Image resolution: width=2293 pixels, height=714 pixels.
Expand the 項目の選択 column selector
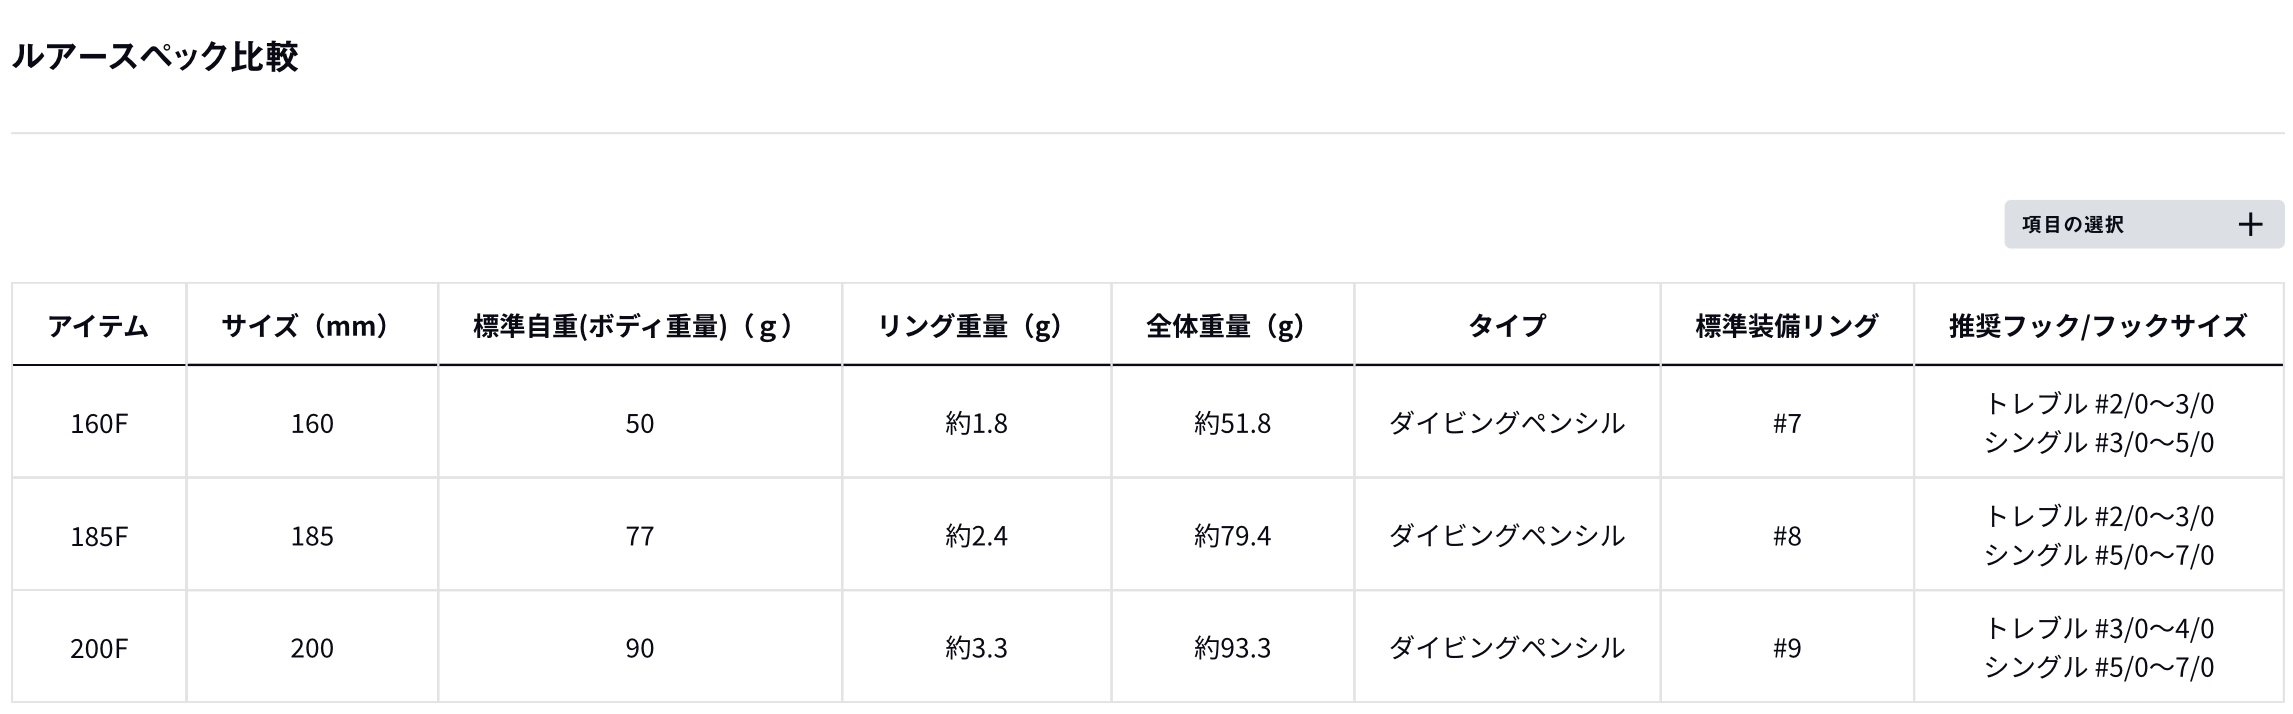coord(2142,224)
